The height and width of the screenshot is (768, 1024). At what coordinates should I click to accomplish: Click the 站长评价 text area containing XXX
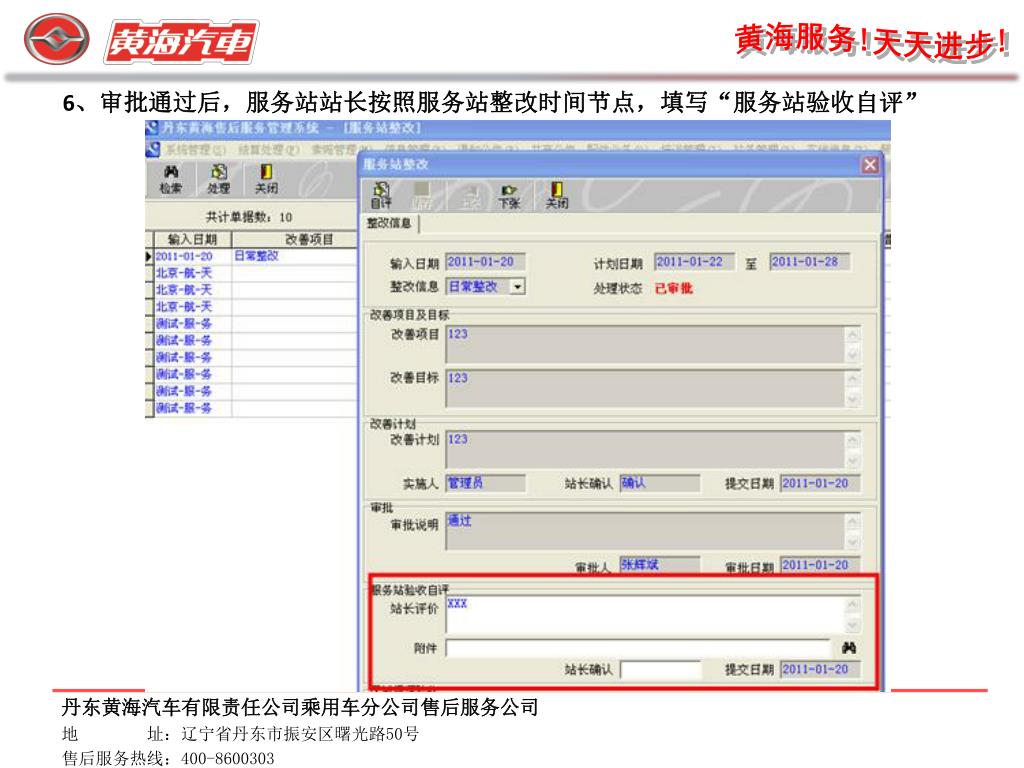[645, 615]
